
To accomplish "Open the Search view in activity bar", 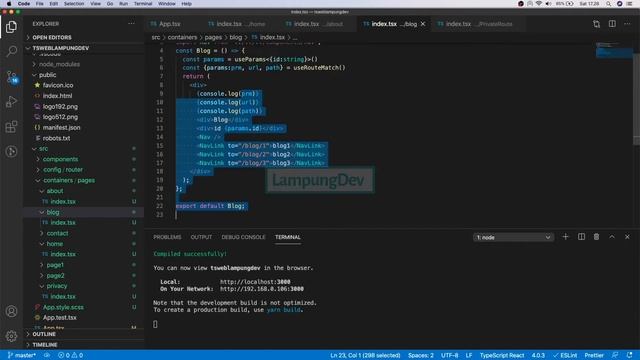I will [x=11, y=51].
